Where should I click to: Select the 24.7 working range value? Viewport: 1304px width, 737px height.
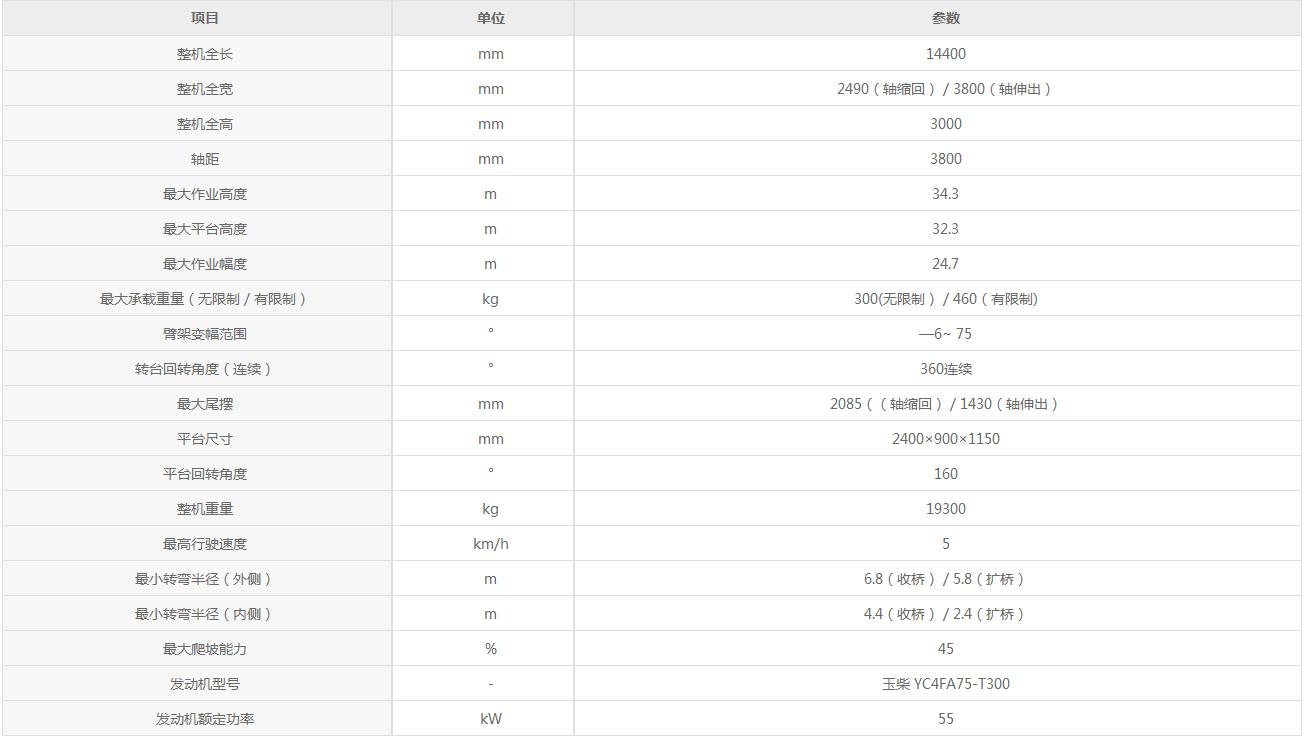[945, 264]
